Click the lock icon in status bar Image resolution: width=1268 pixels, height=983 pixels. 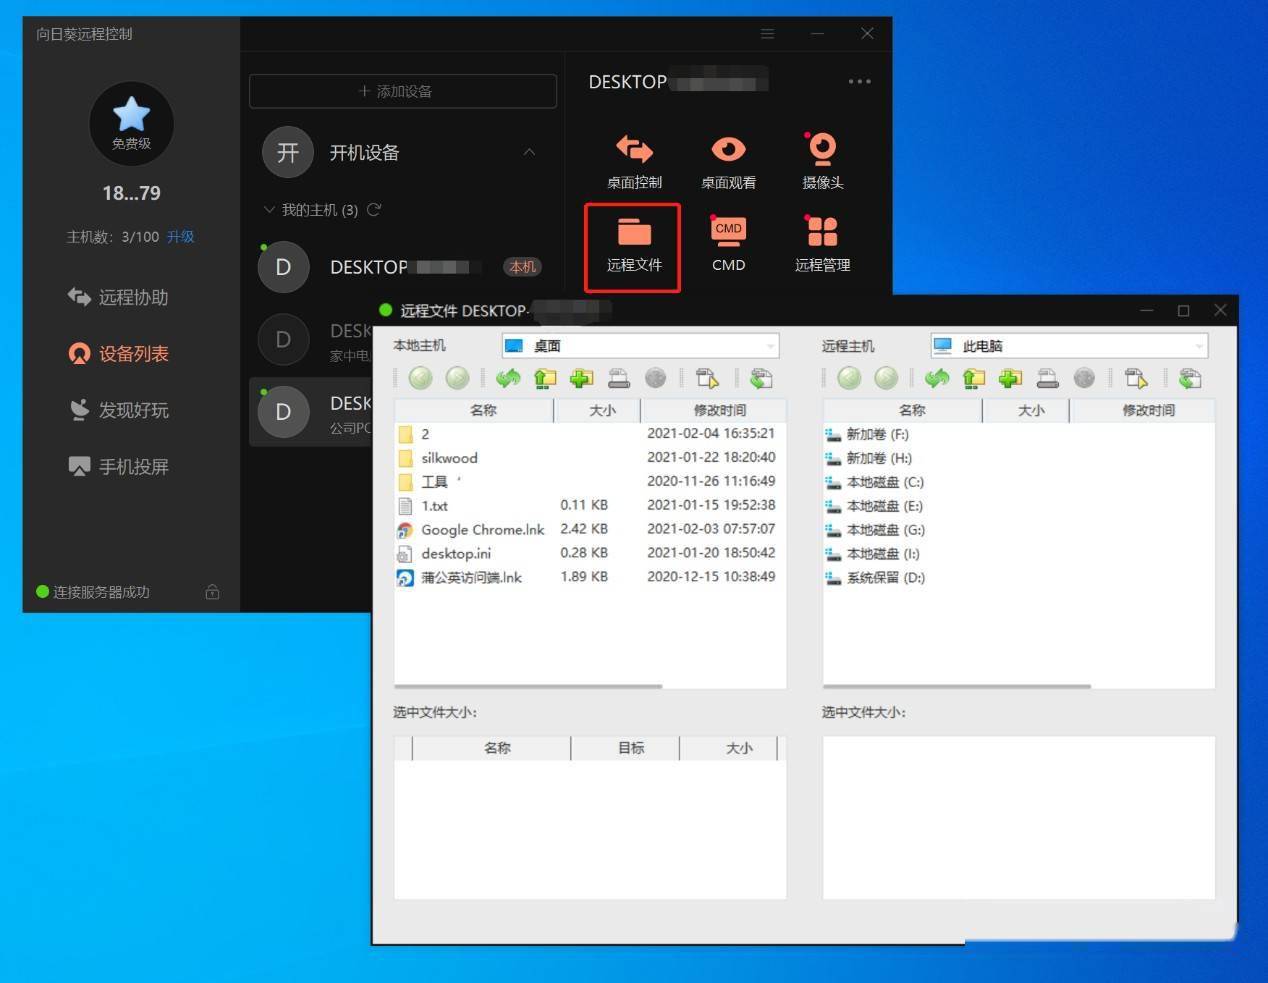point(212,592)
